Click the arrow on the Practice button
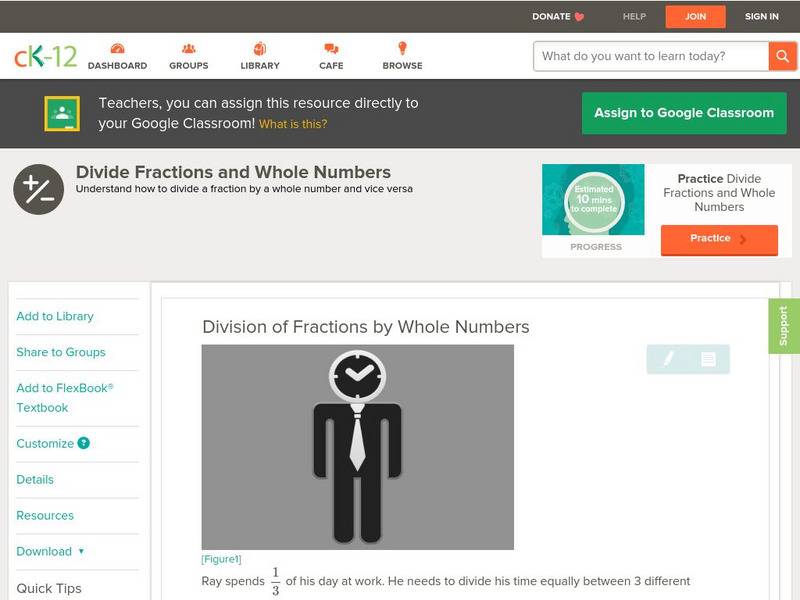The image size is (800, 600). point(743,239)
